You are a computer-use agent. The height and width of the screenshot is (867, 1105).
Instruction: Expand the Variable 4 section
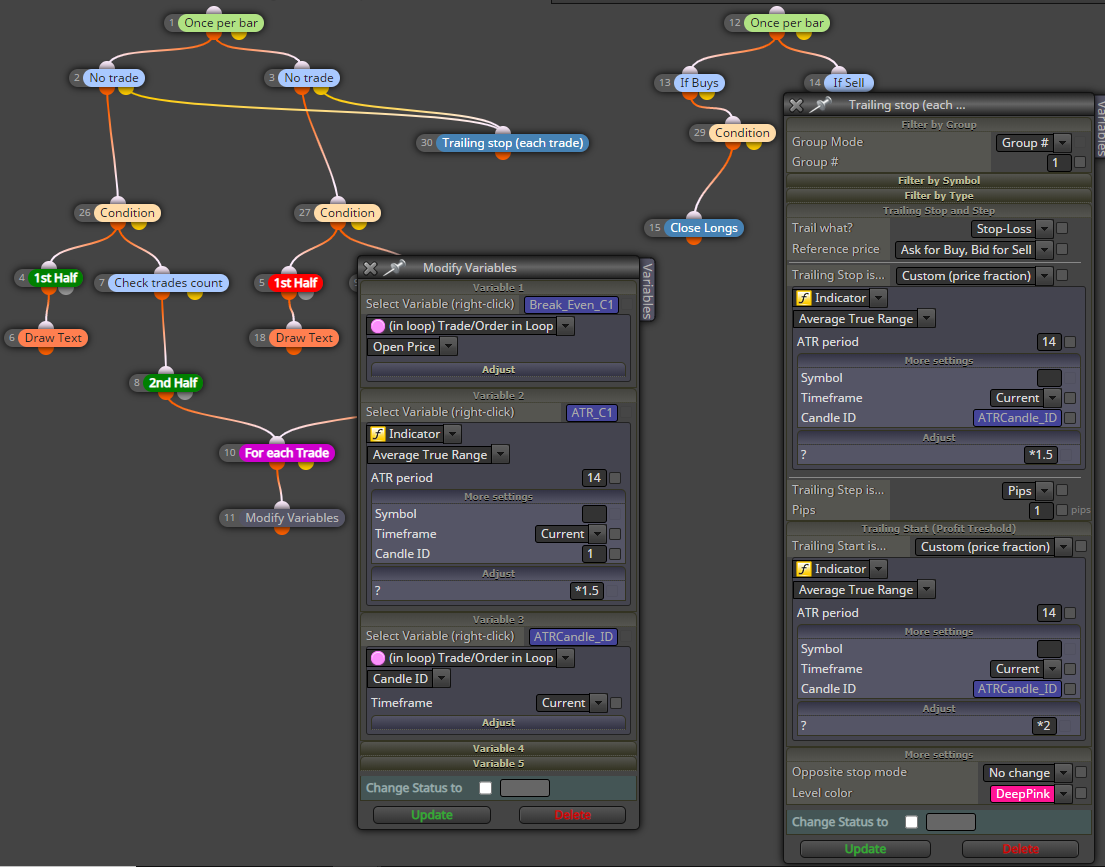click(498, 749)
